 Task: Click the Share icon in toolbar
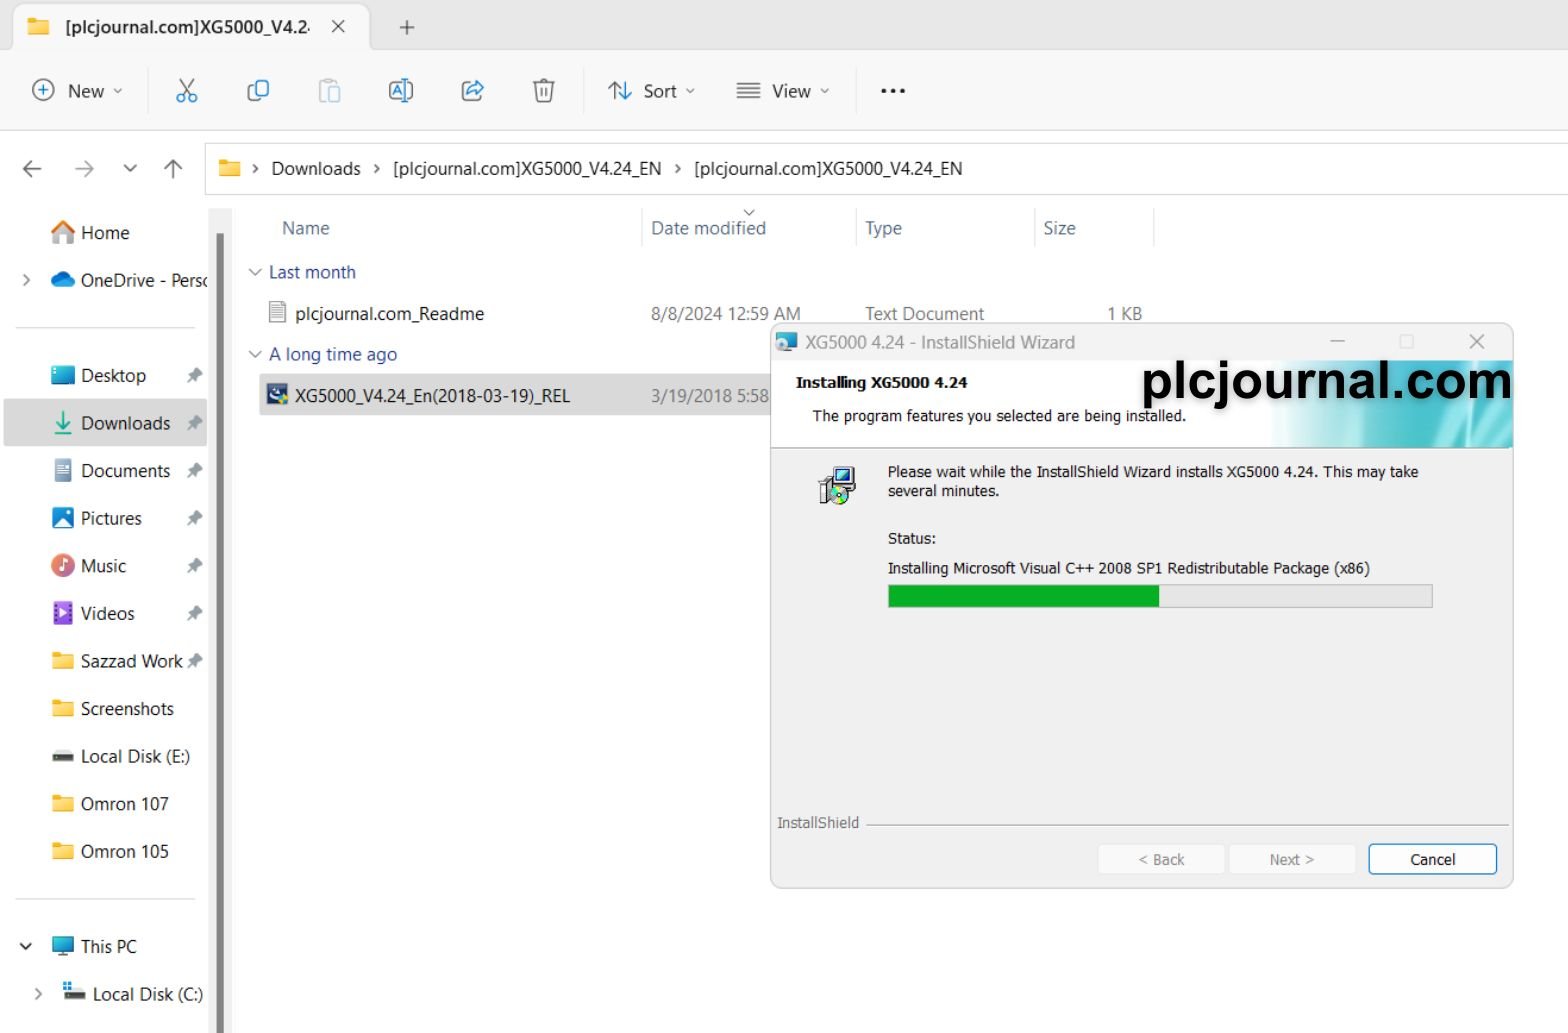(472, 91)
